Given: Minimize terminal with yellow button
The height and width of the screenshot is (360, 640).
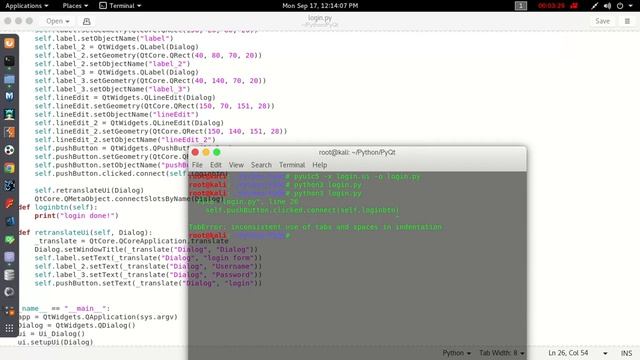Looking at the screenshot, I should (206, 152).
